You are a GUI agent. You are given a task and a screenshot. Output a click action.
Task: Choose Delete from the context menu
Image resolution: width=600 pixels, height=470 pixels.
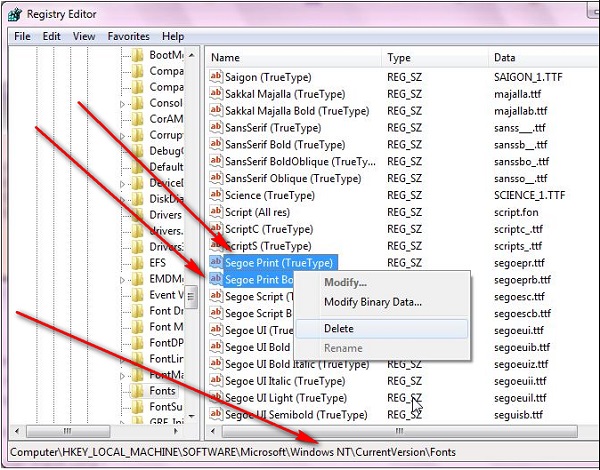tap(338, 328)
